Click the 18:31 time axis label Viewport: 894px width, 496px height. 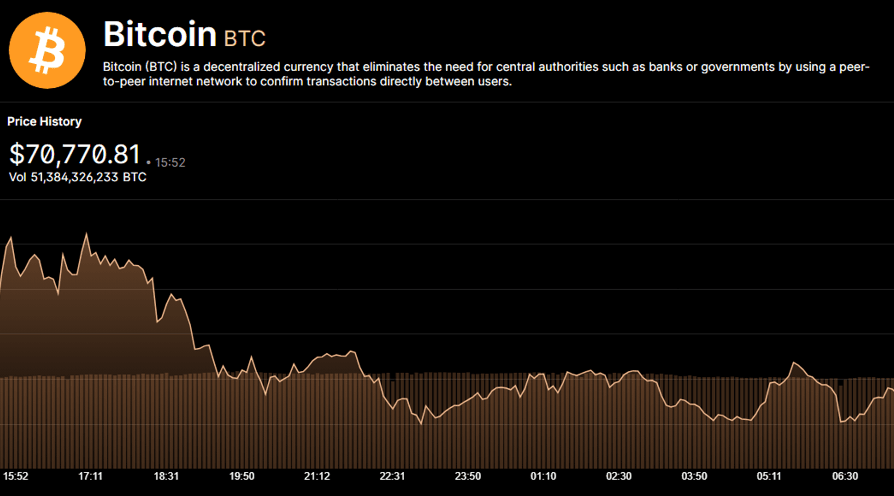[x=166, y=476]
